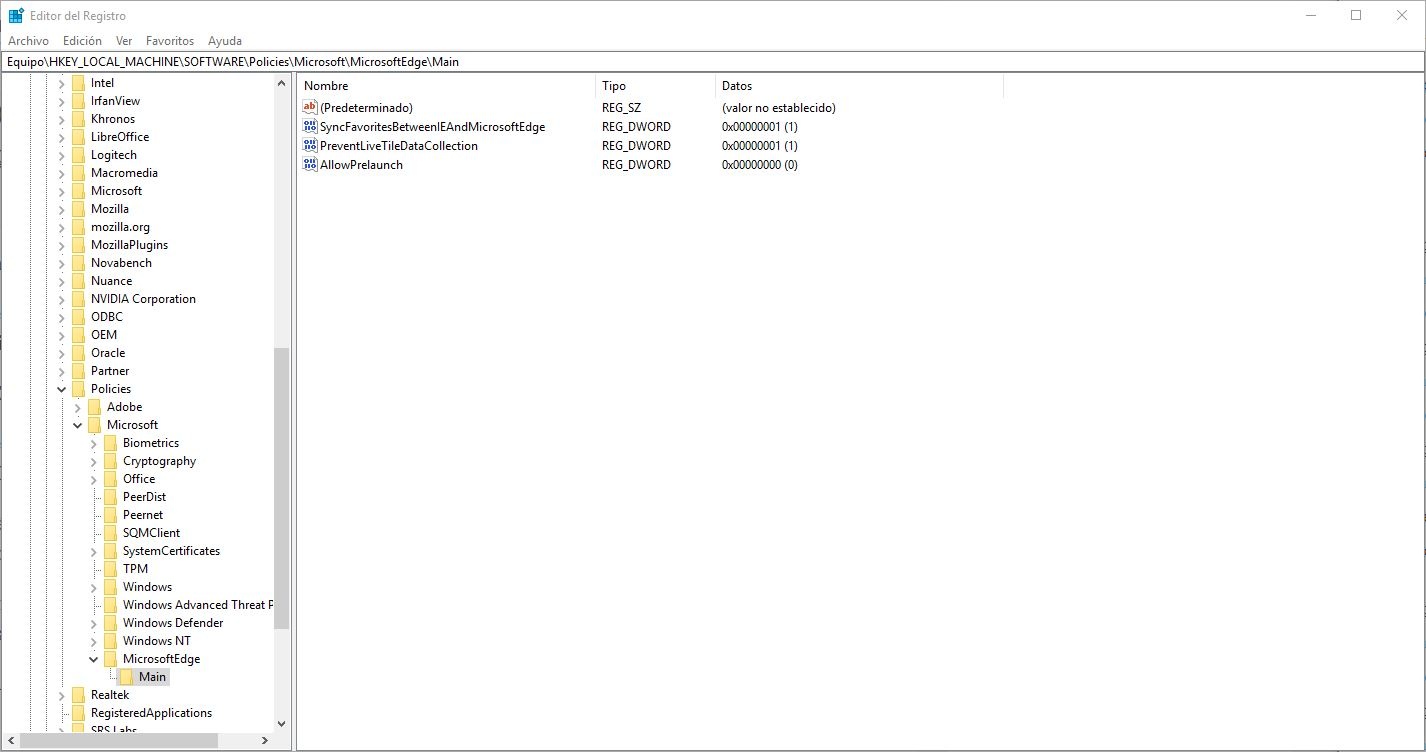1426x752 pixels.
Task: Open the Edición menu
Action: click(82, 41)
